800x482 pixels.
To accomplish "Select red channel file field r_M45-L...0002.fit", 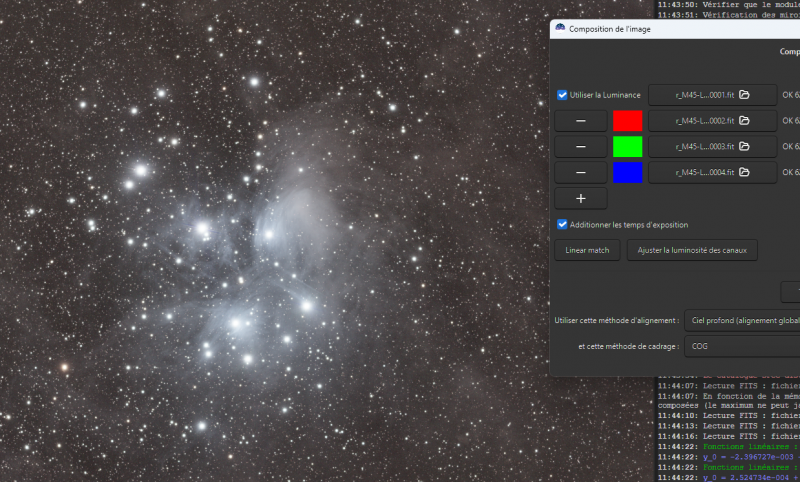I will (712, 121).
